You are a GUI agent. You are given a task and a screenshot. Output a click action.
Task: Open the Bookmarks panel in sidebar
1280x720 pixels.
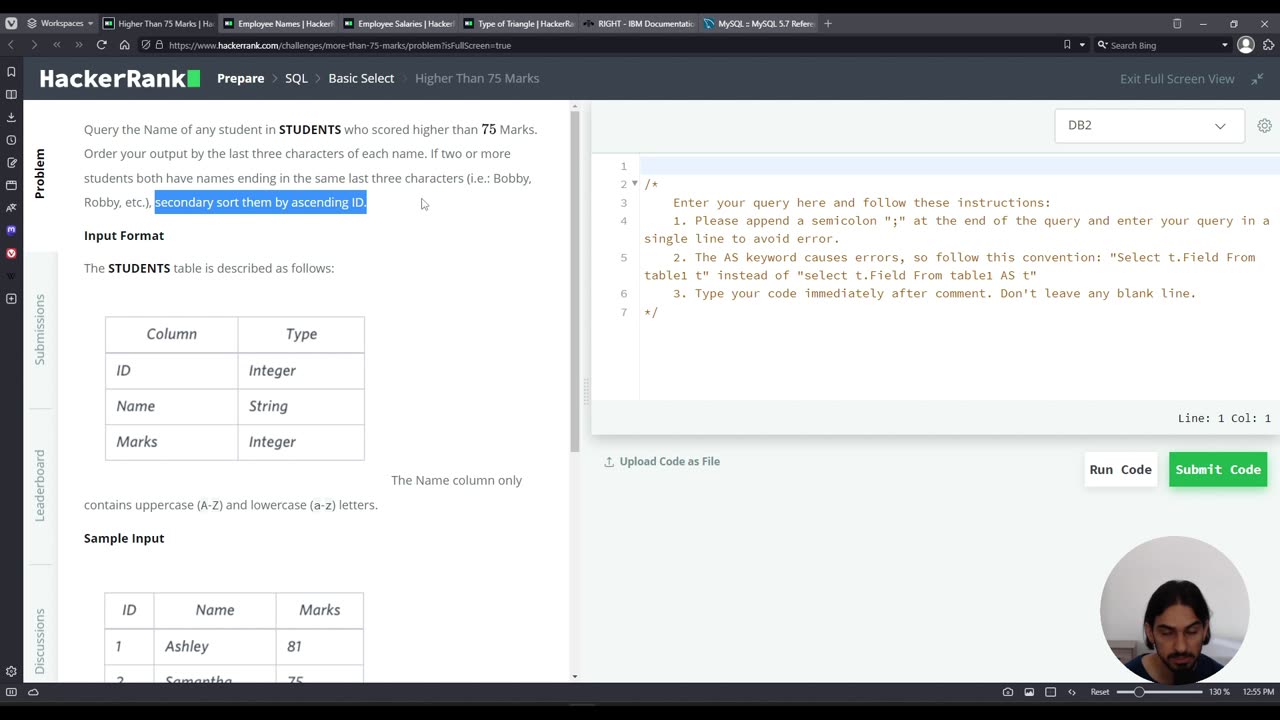click(x=11, y=72)
